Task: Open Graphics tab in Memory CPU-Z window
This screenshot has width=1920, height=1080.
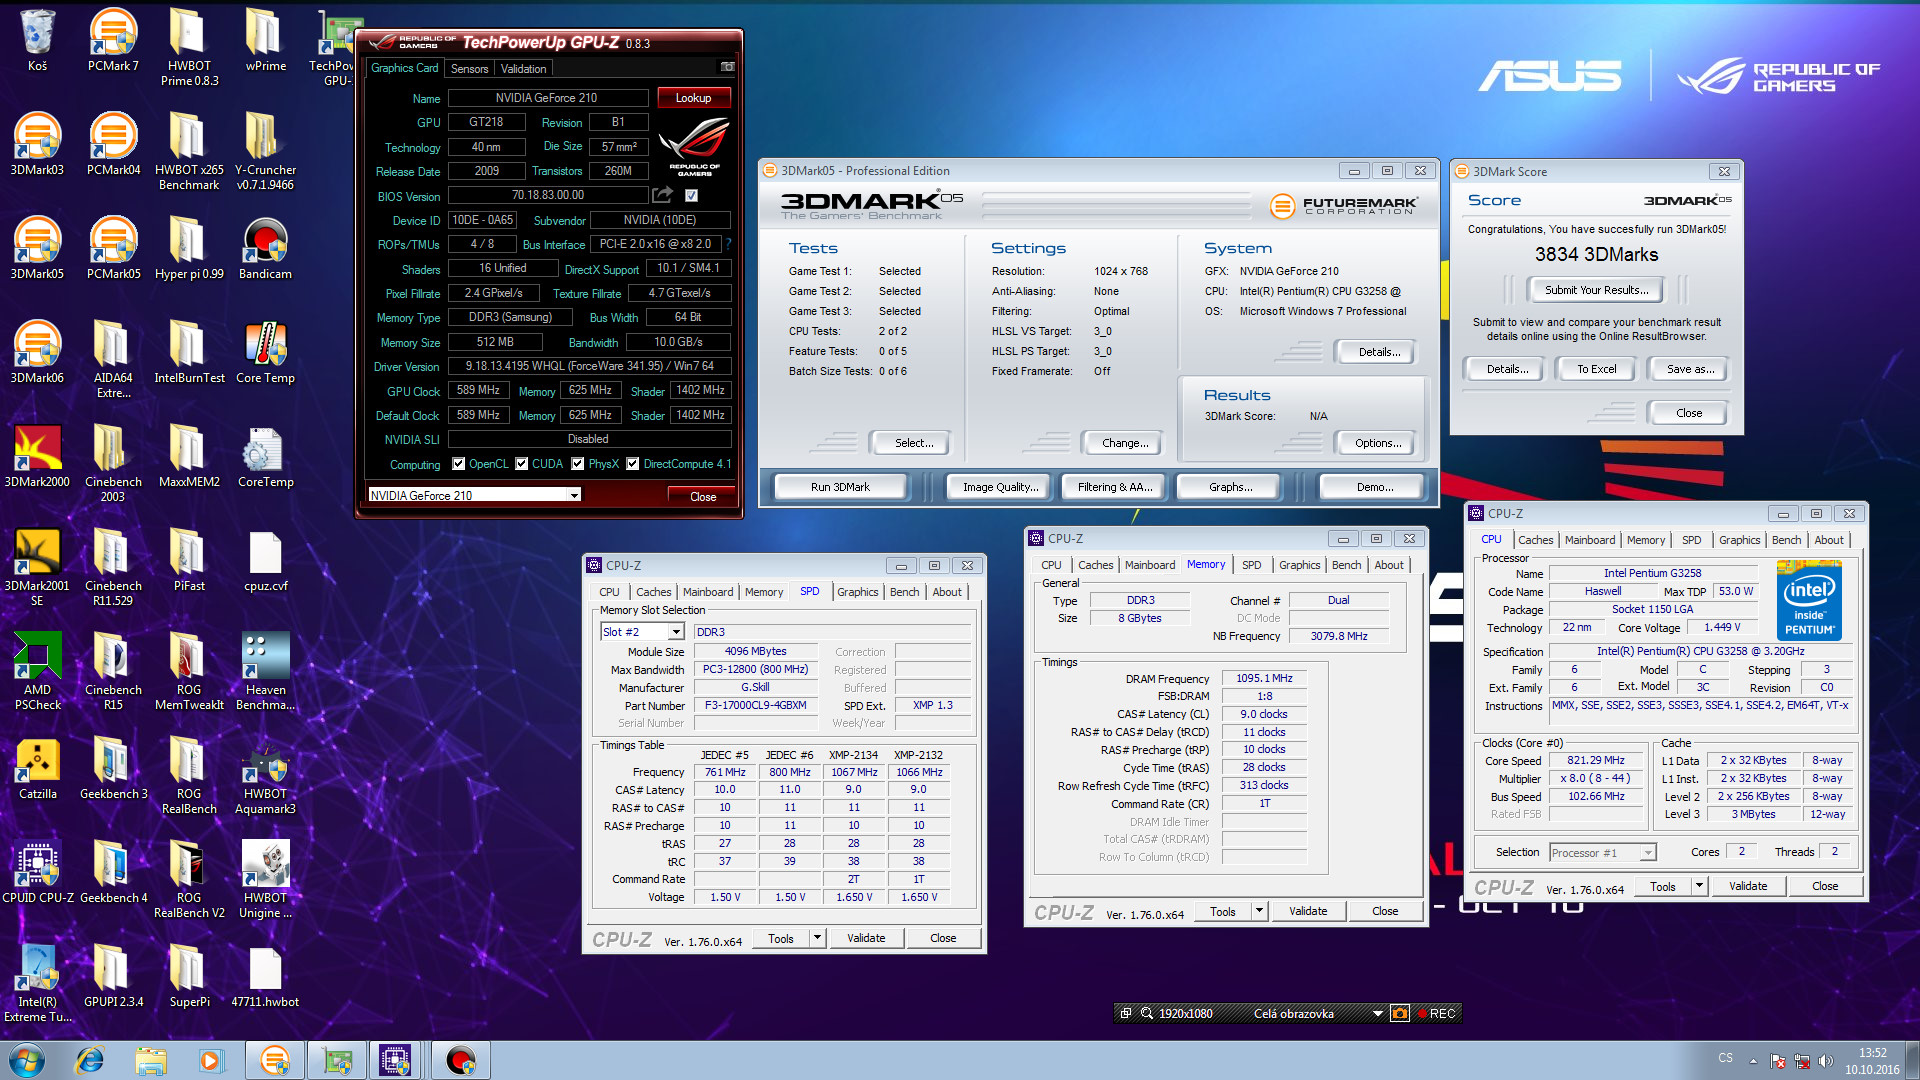Action: click(1299, 565)
